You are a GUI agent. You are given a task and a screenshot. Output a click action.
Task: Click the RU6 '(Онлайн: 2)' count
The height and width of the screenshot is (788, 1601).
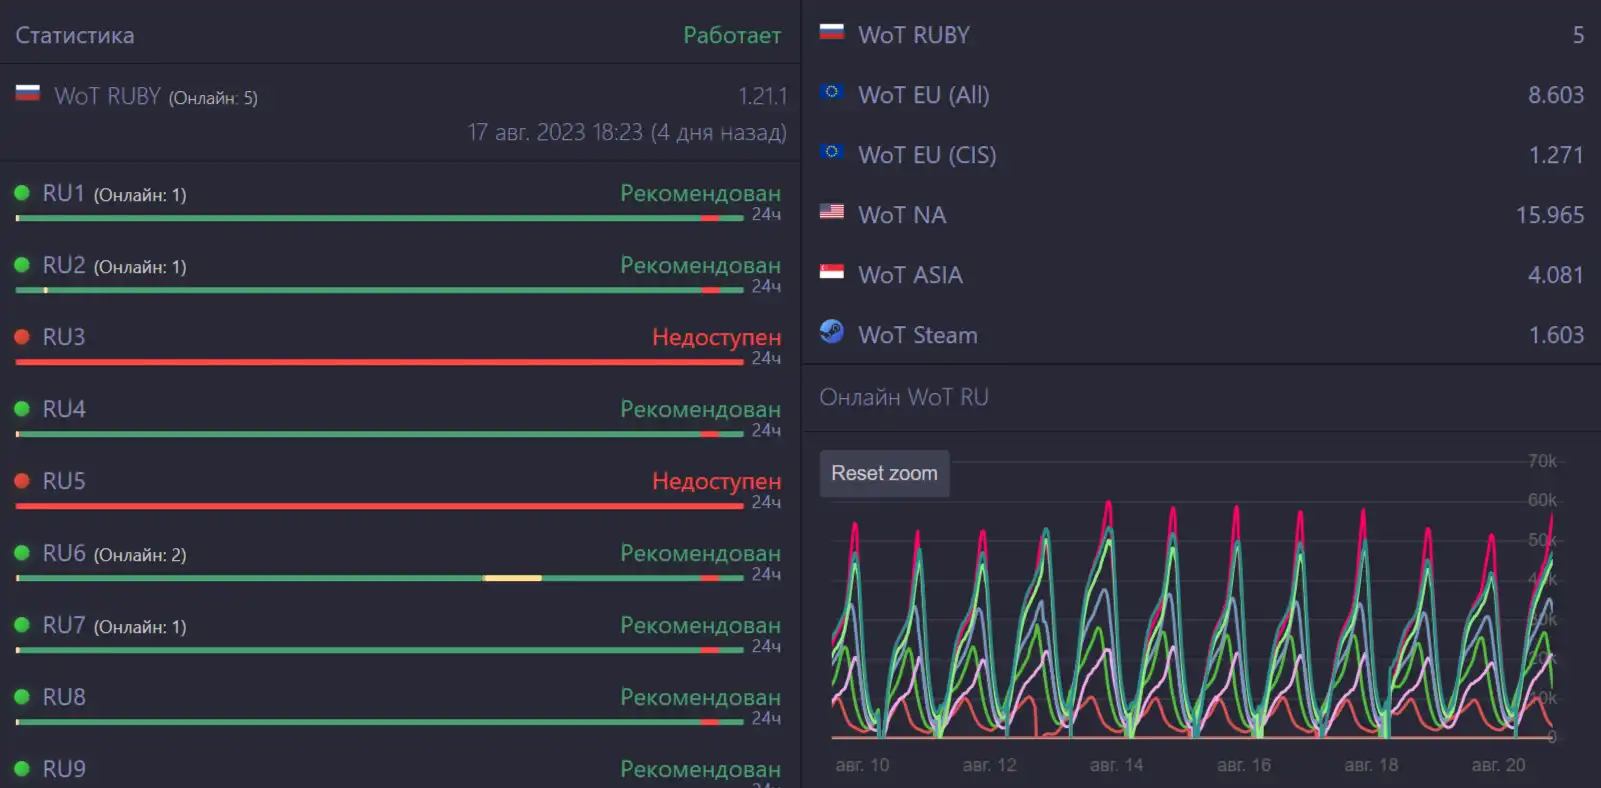tap(140, 555)
